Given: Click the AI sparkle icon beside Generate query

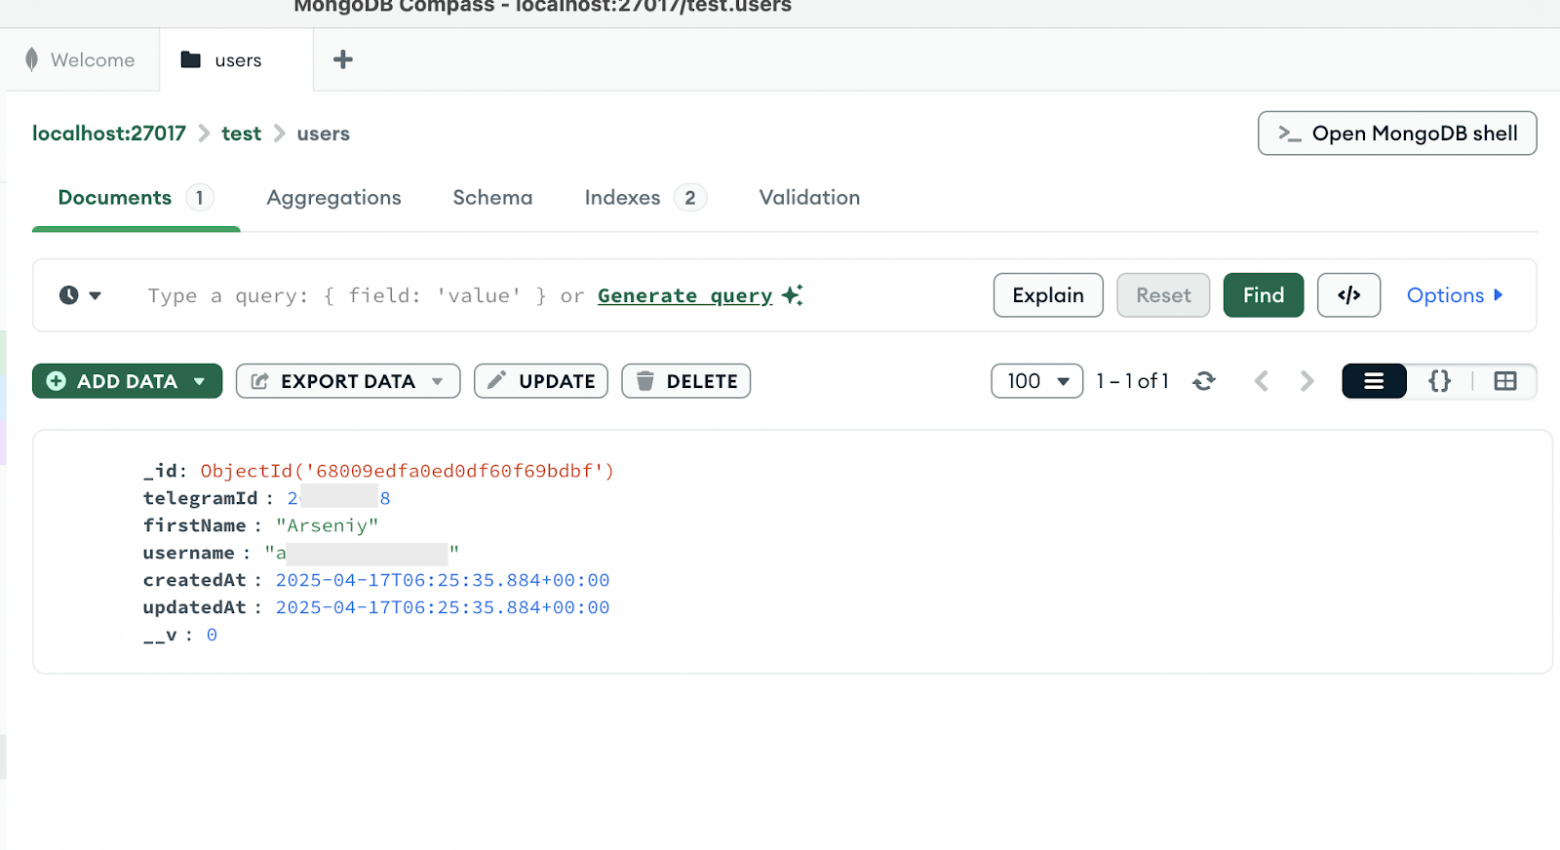Looking at the screenshot, I should coord(792,295).
